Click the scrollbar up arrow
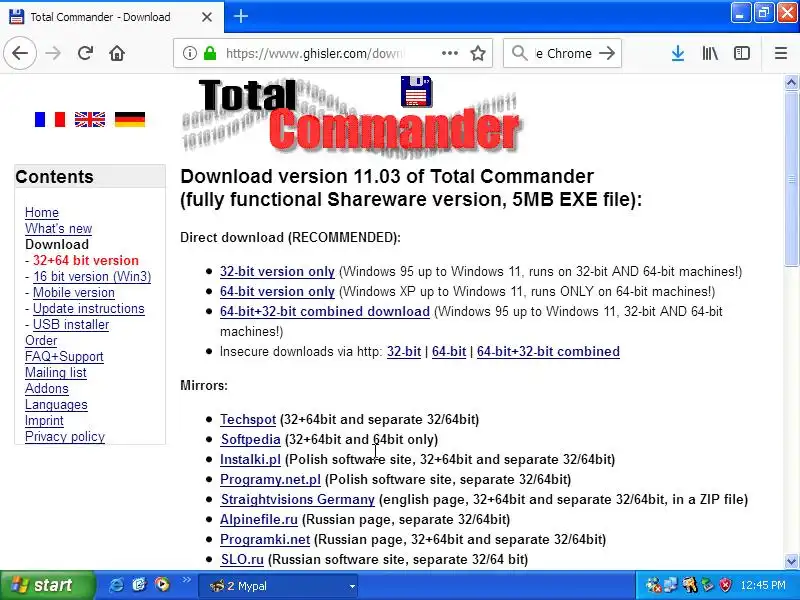This screenshot has width=800, height=600. pos(791,82)
